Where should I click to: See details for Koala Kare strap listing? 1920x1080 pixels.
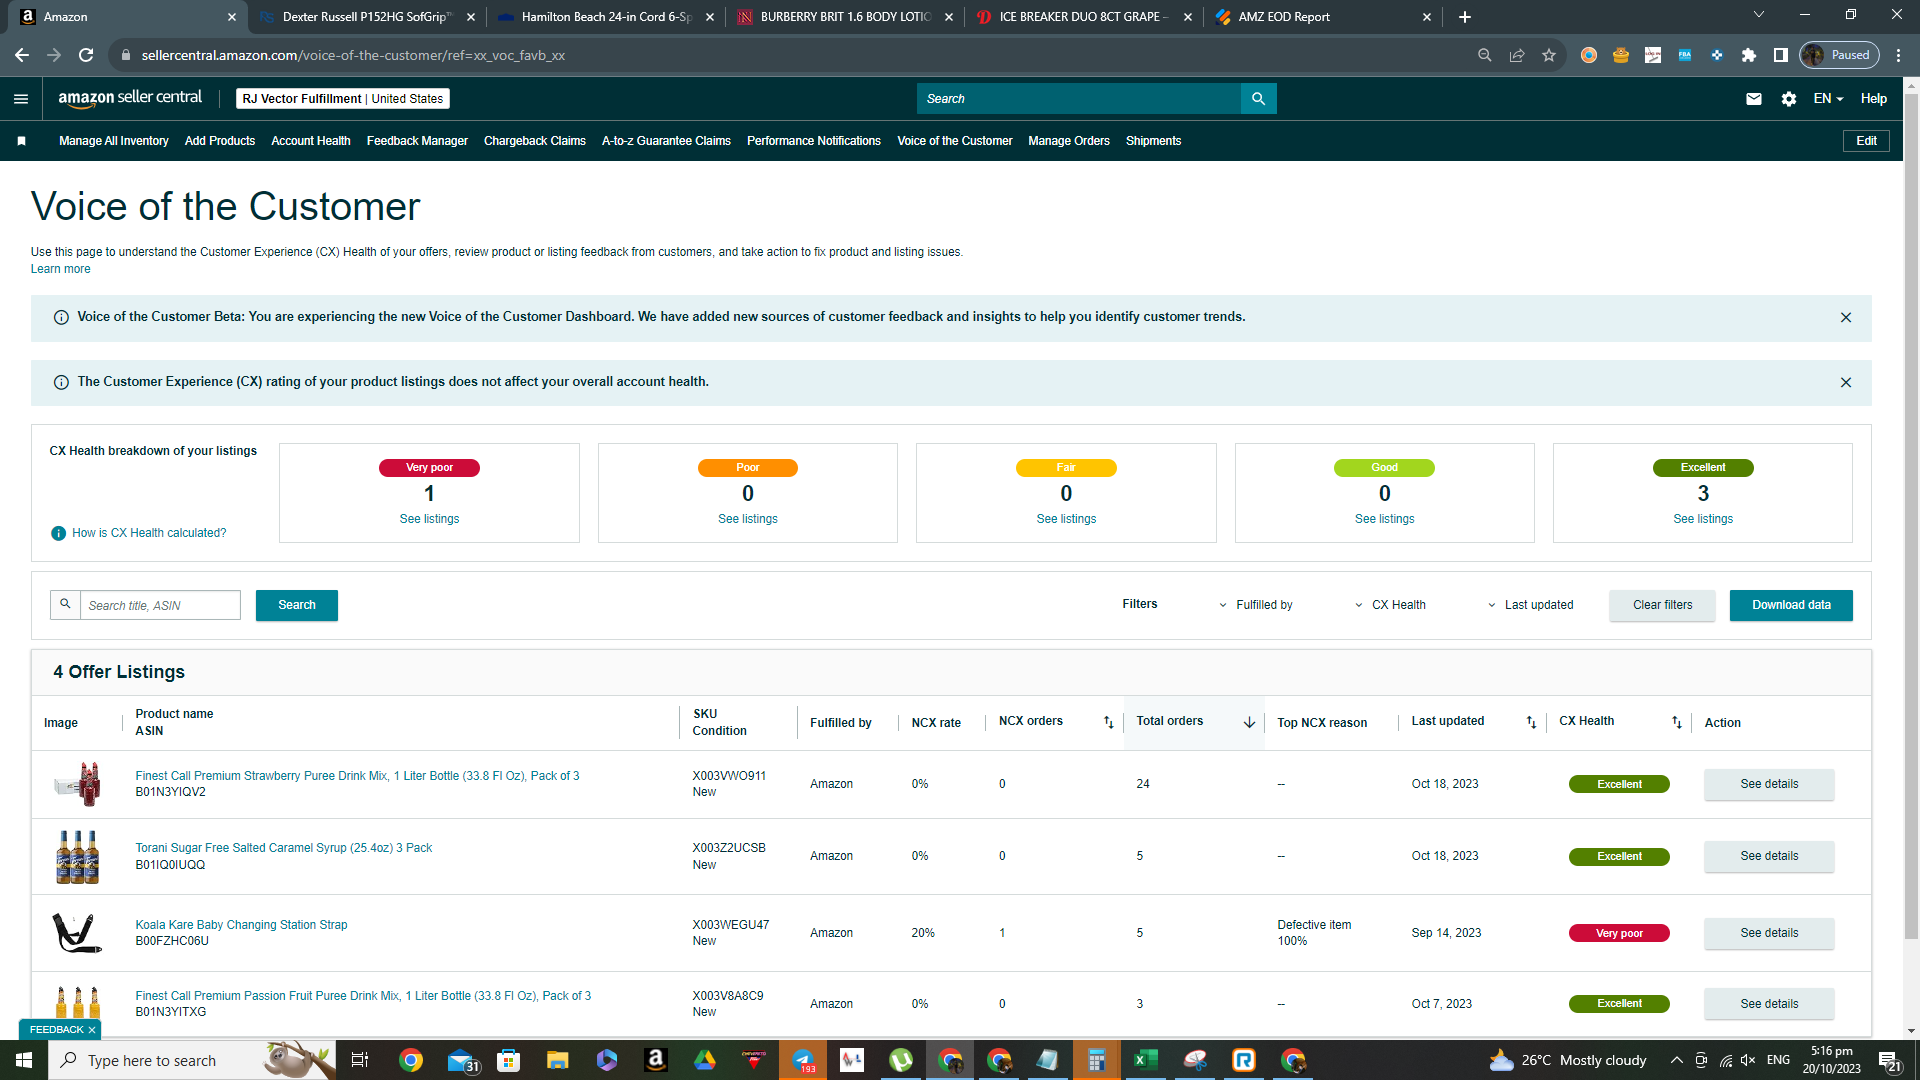(x=1769, y=933)
